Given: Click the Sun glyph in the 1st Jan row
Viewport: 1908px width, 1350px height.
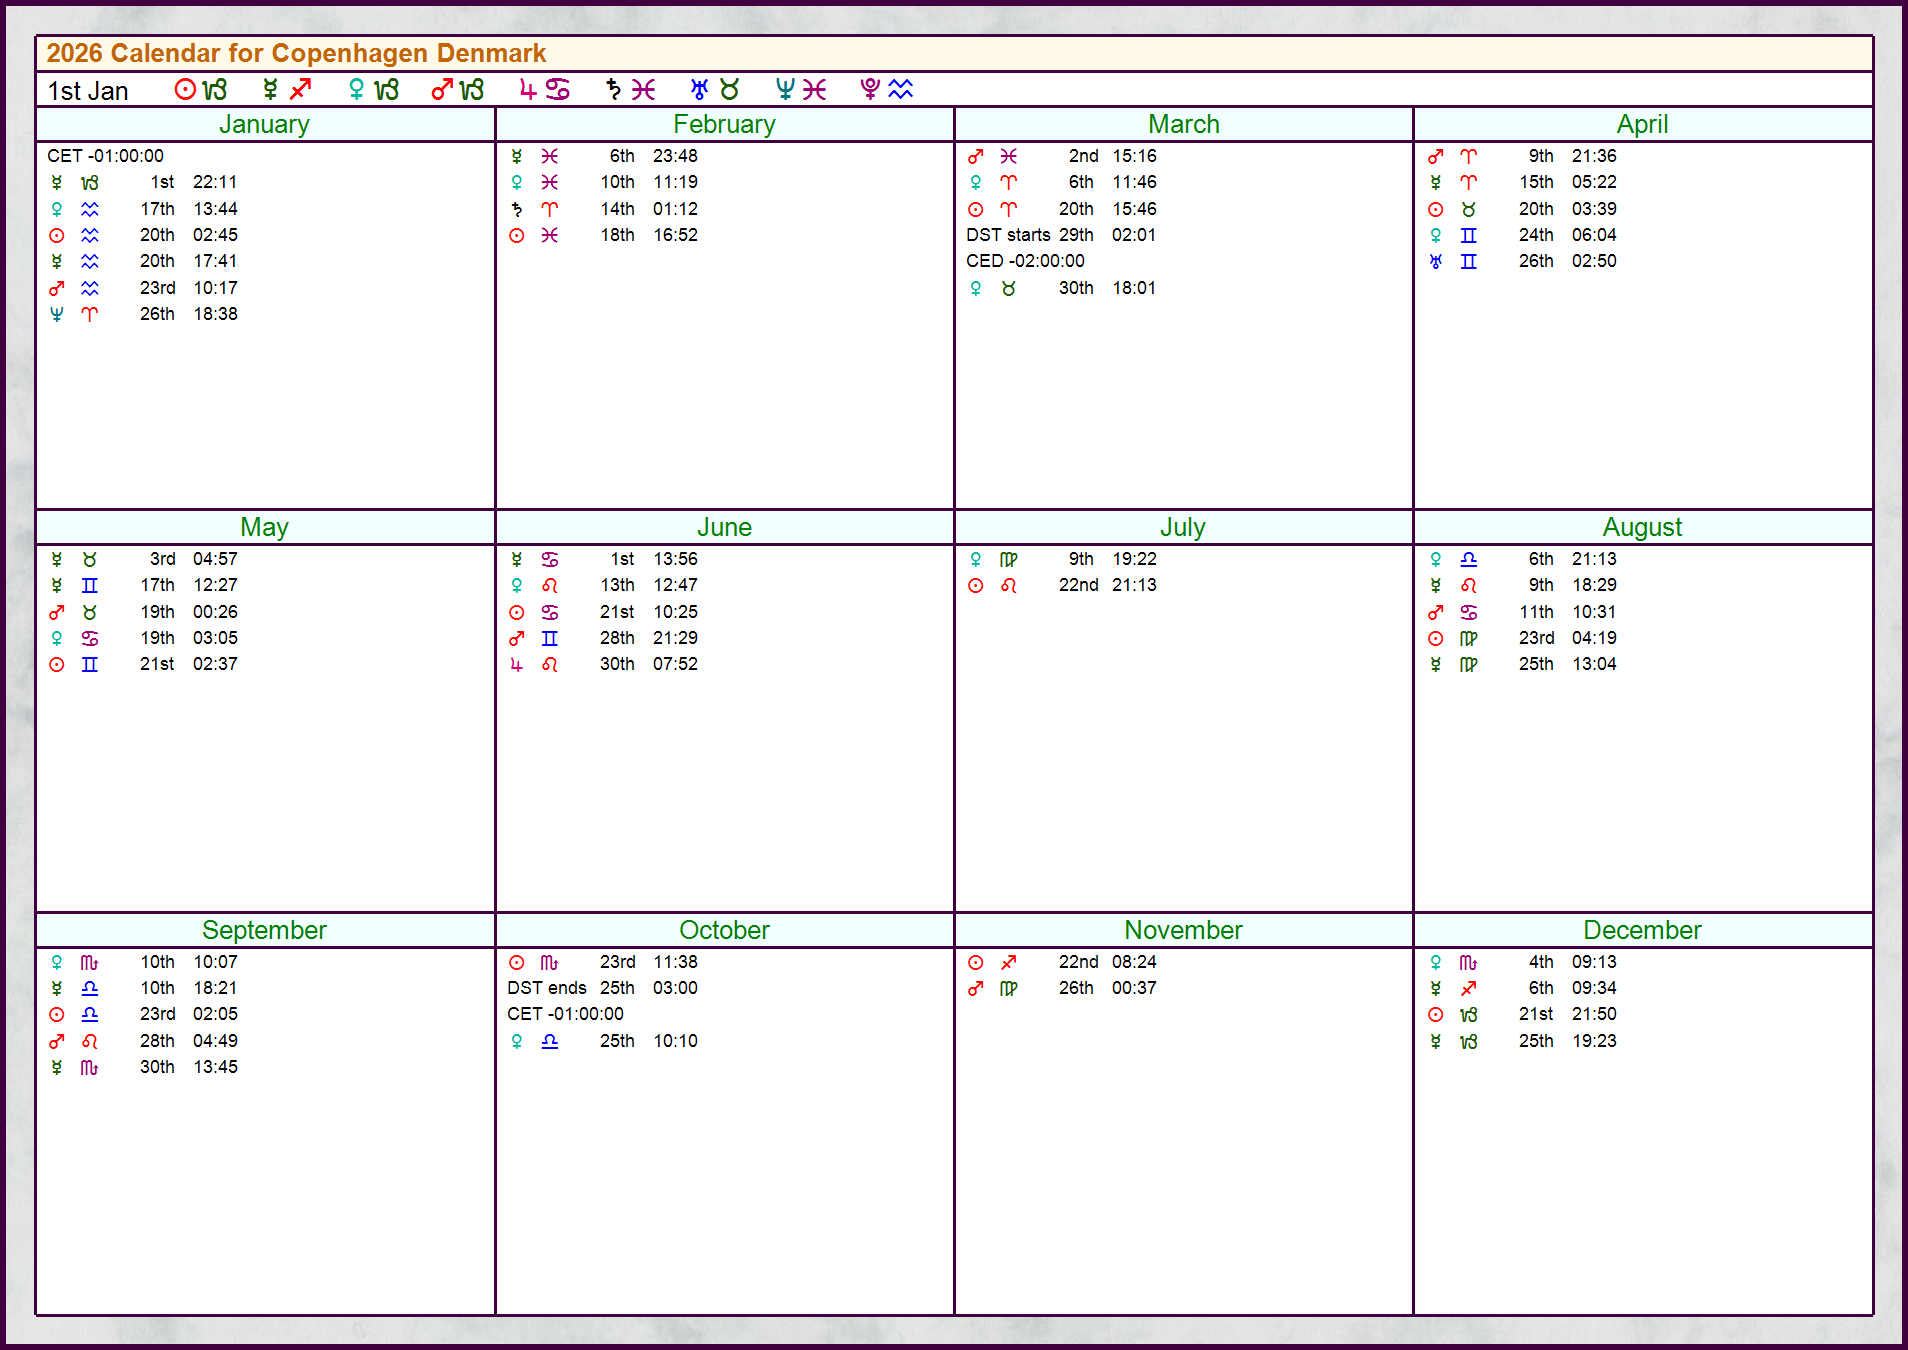Looking at the screenshot, I should point(185,90).
